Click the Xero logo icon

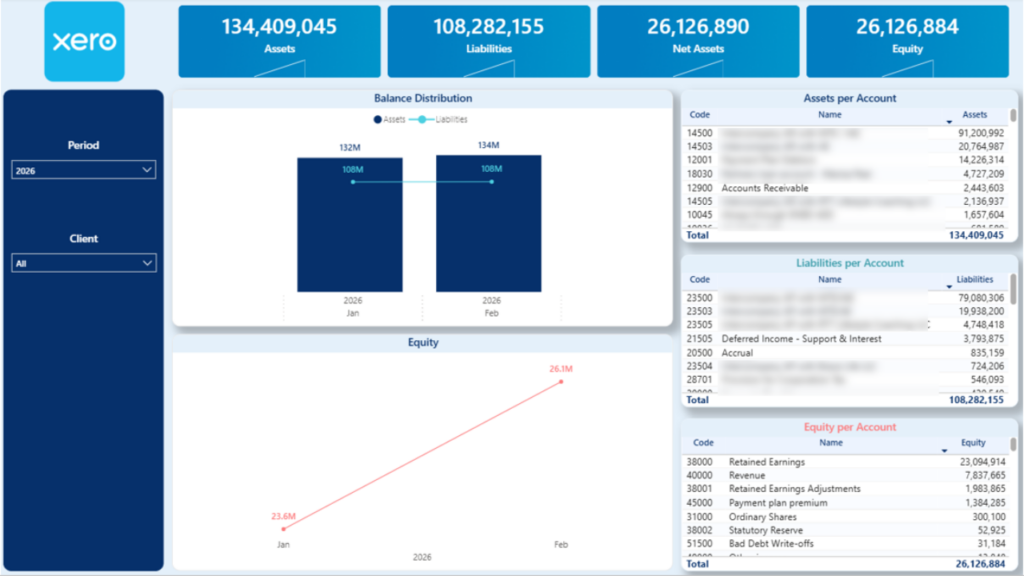(x=83, y=41)
